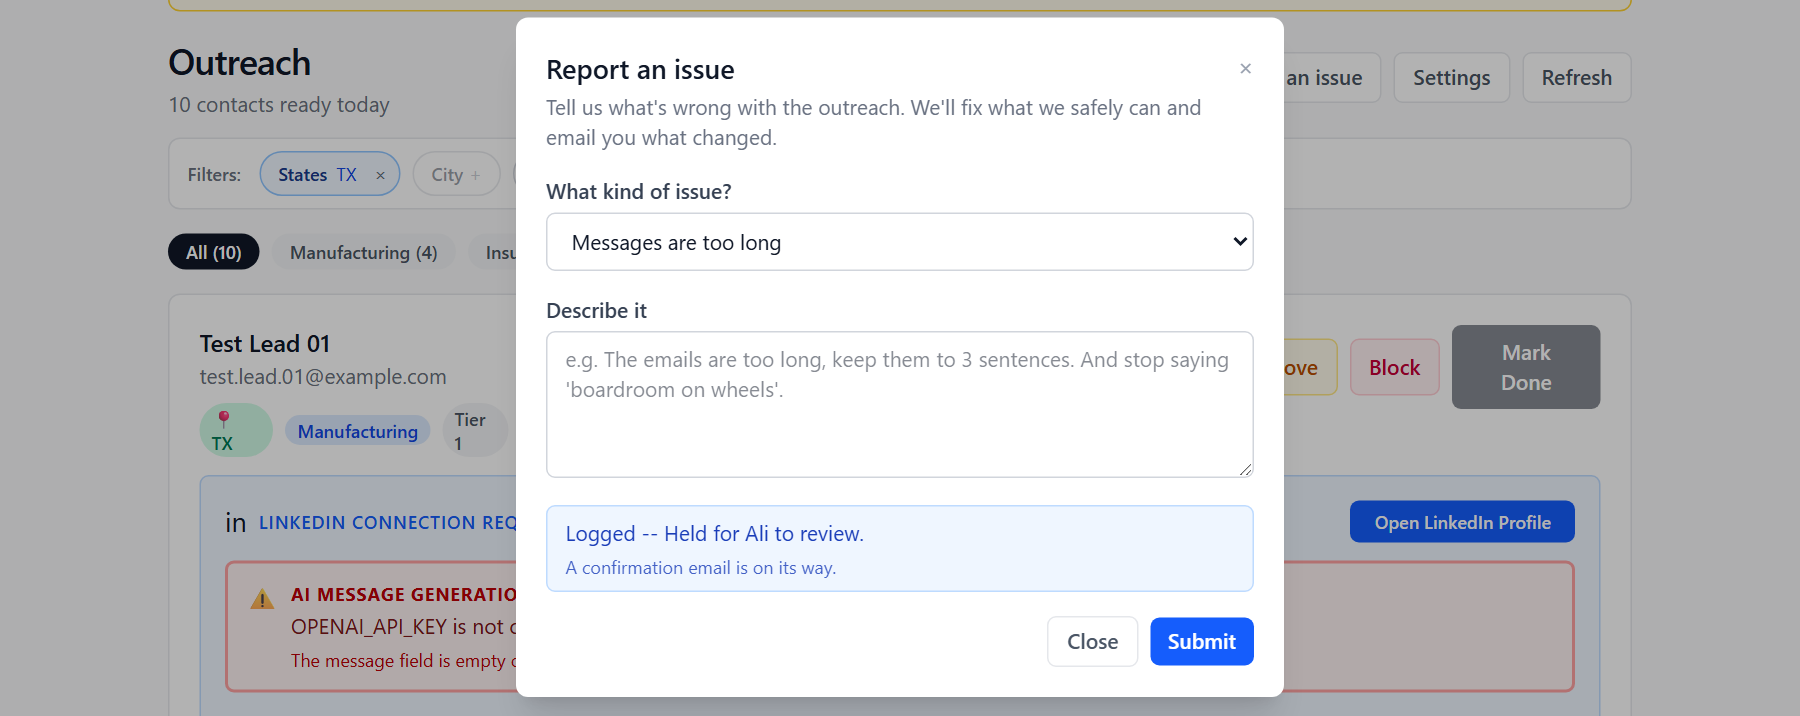The image size is (1800, 716).
Task: Click the Close button in the dialog
Action: [x=1092, y=641]
